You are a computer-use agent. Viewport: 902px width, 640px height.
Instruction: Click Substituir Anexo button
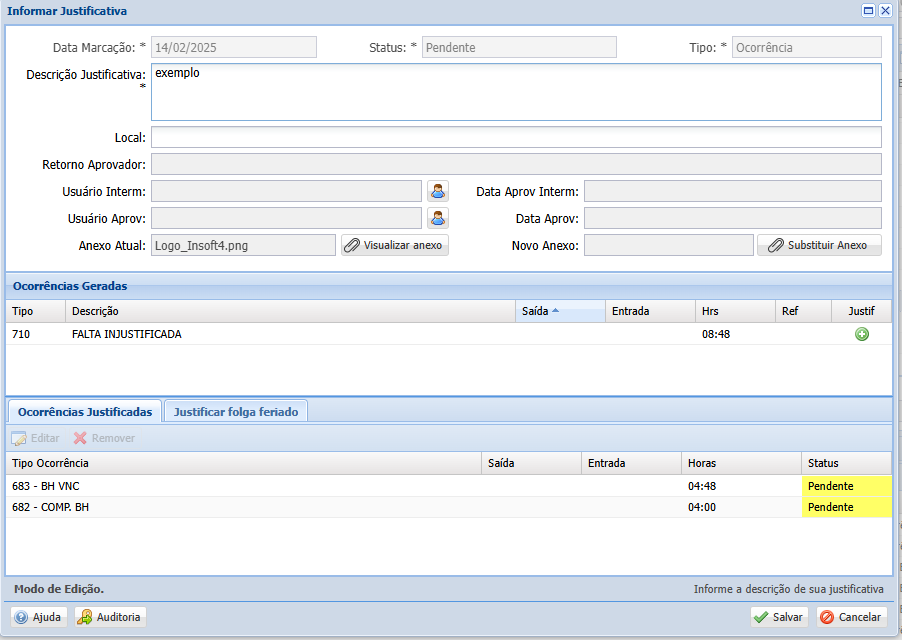coord(819,246)
